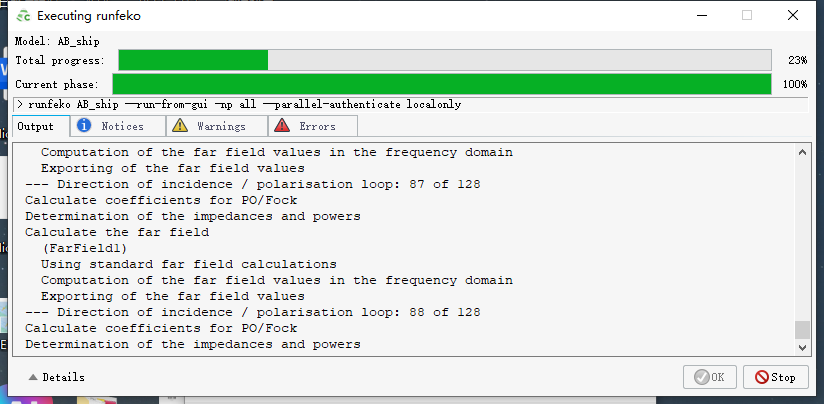
Task: Click the red error triangle icon
Action: (282, 126)
